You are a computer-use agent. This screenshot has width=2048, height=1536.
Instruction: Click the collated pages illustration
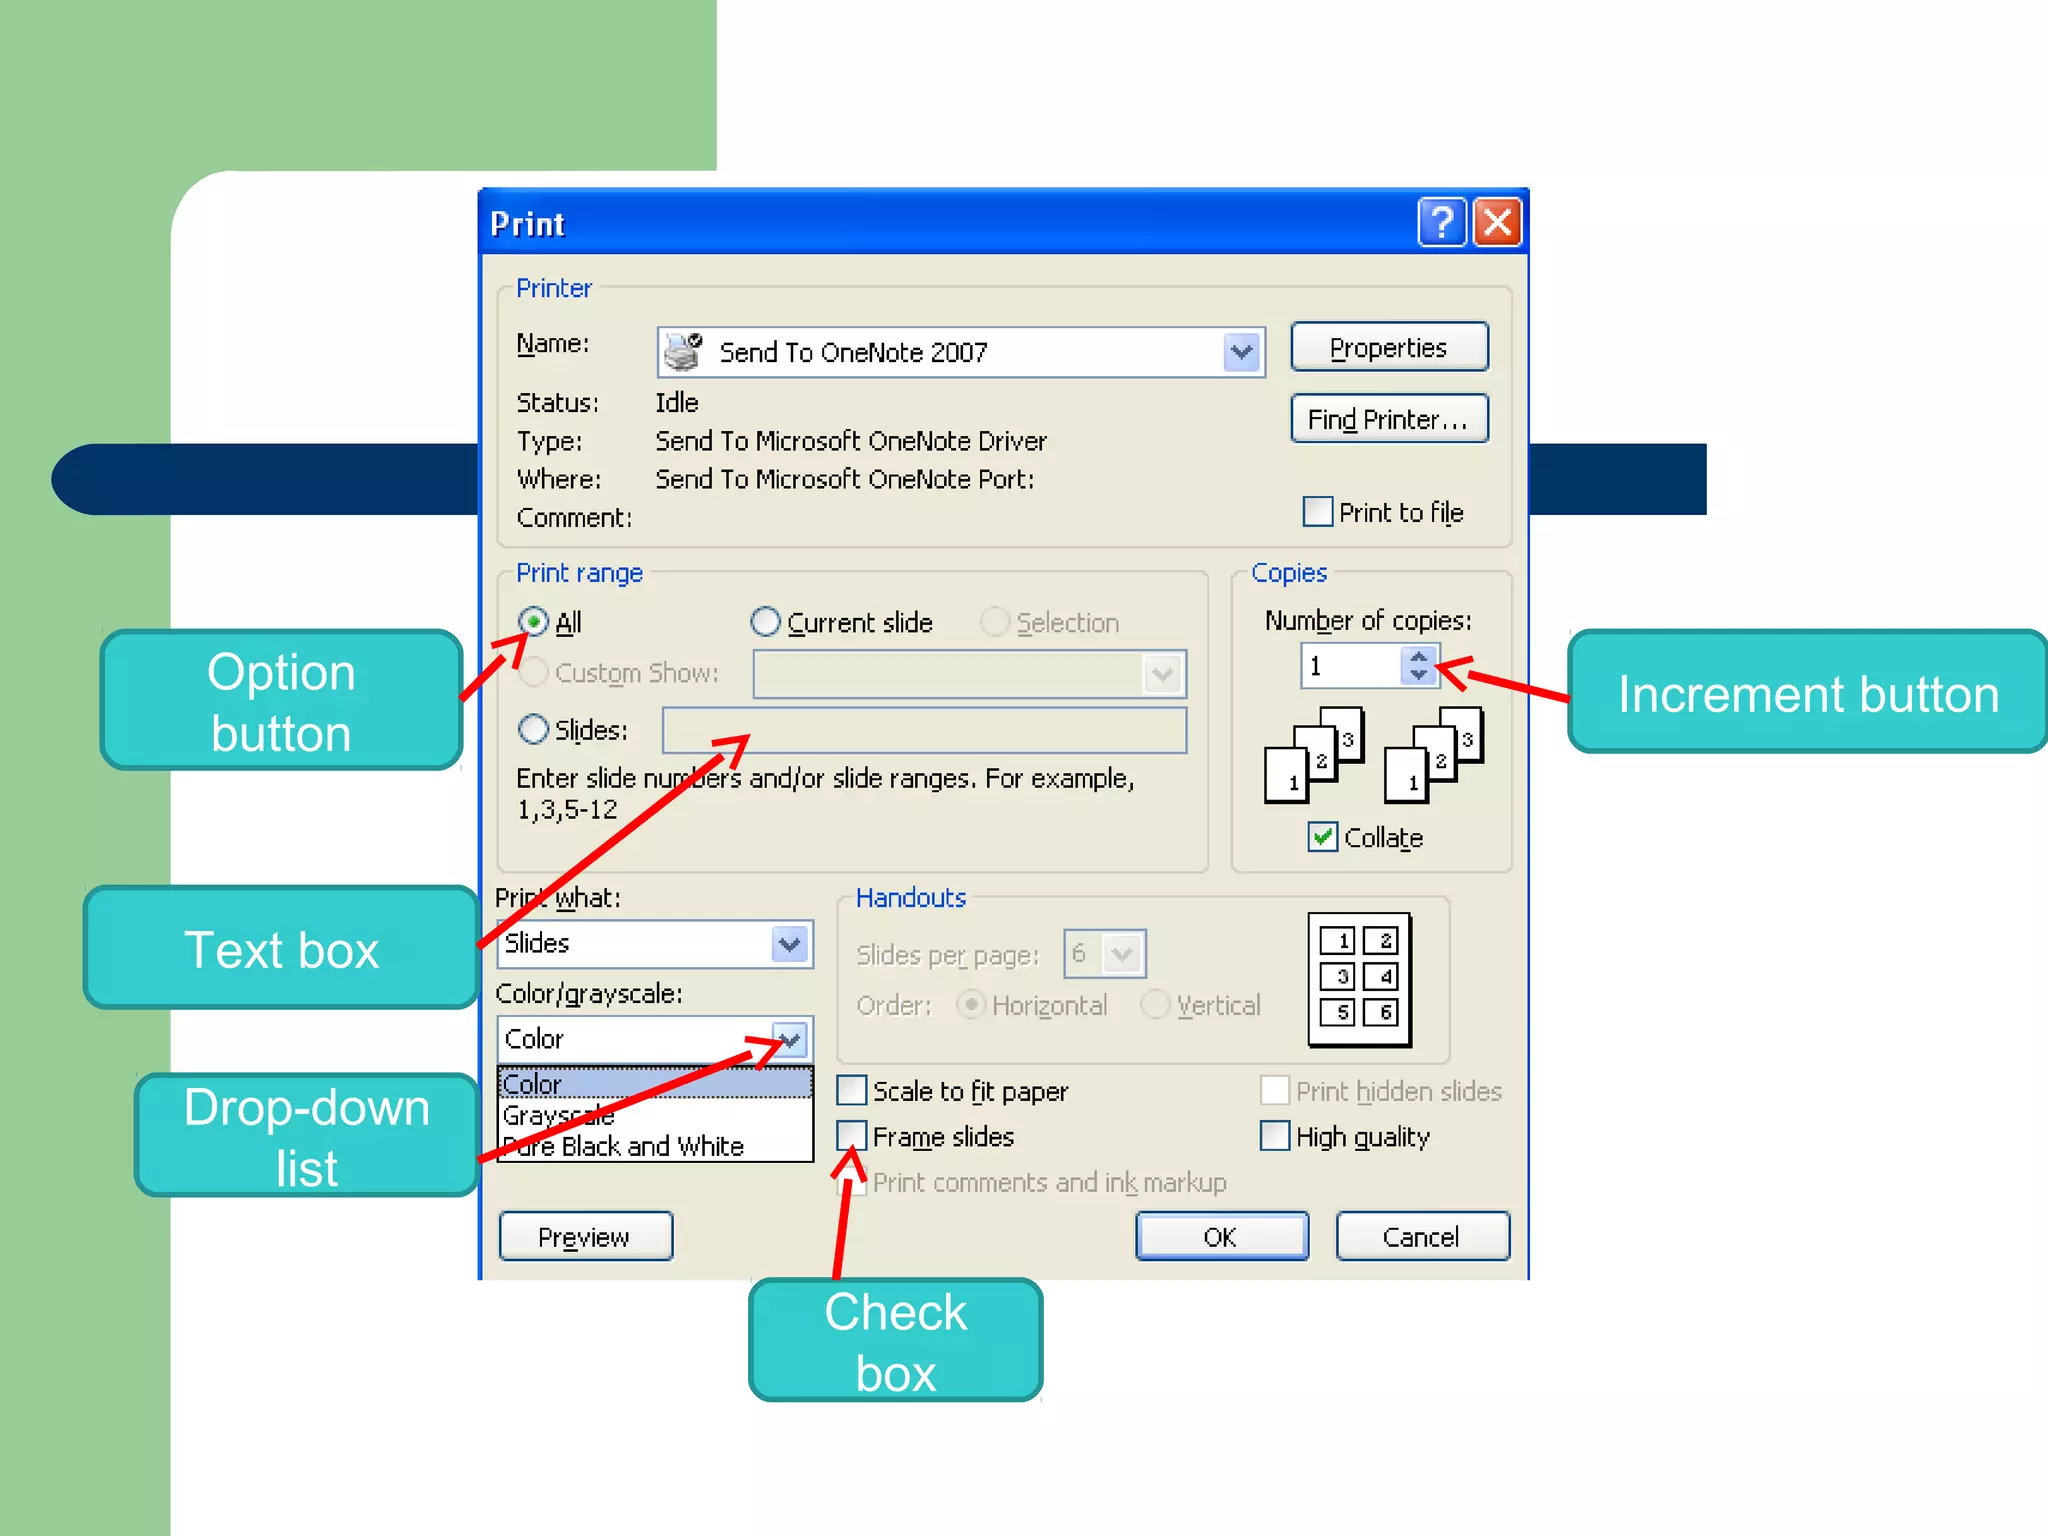click(1314, 755)
